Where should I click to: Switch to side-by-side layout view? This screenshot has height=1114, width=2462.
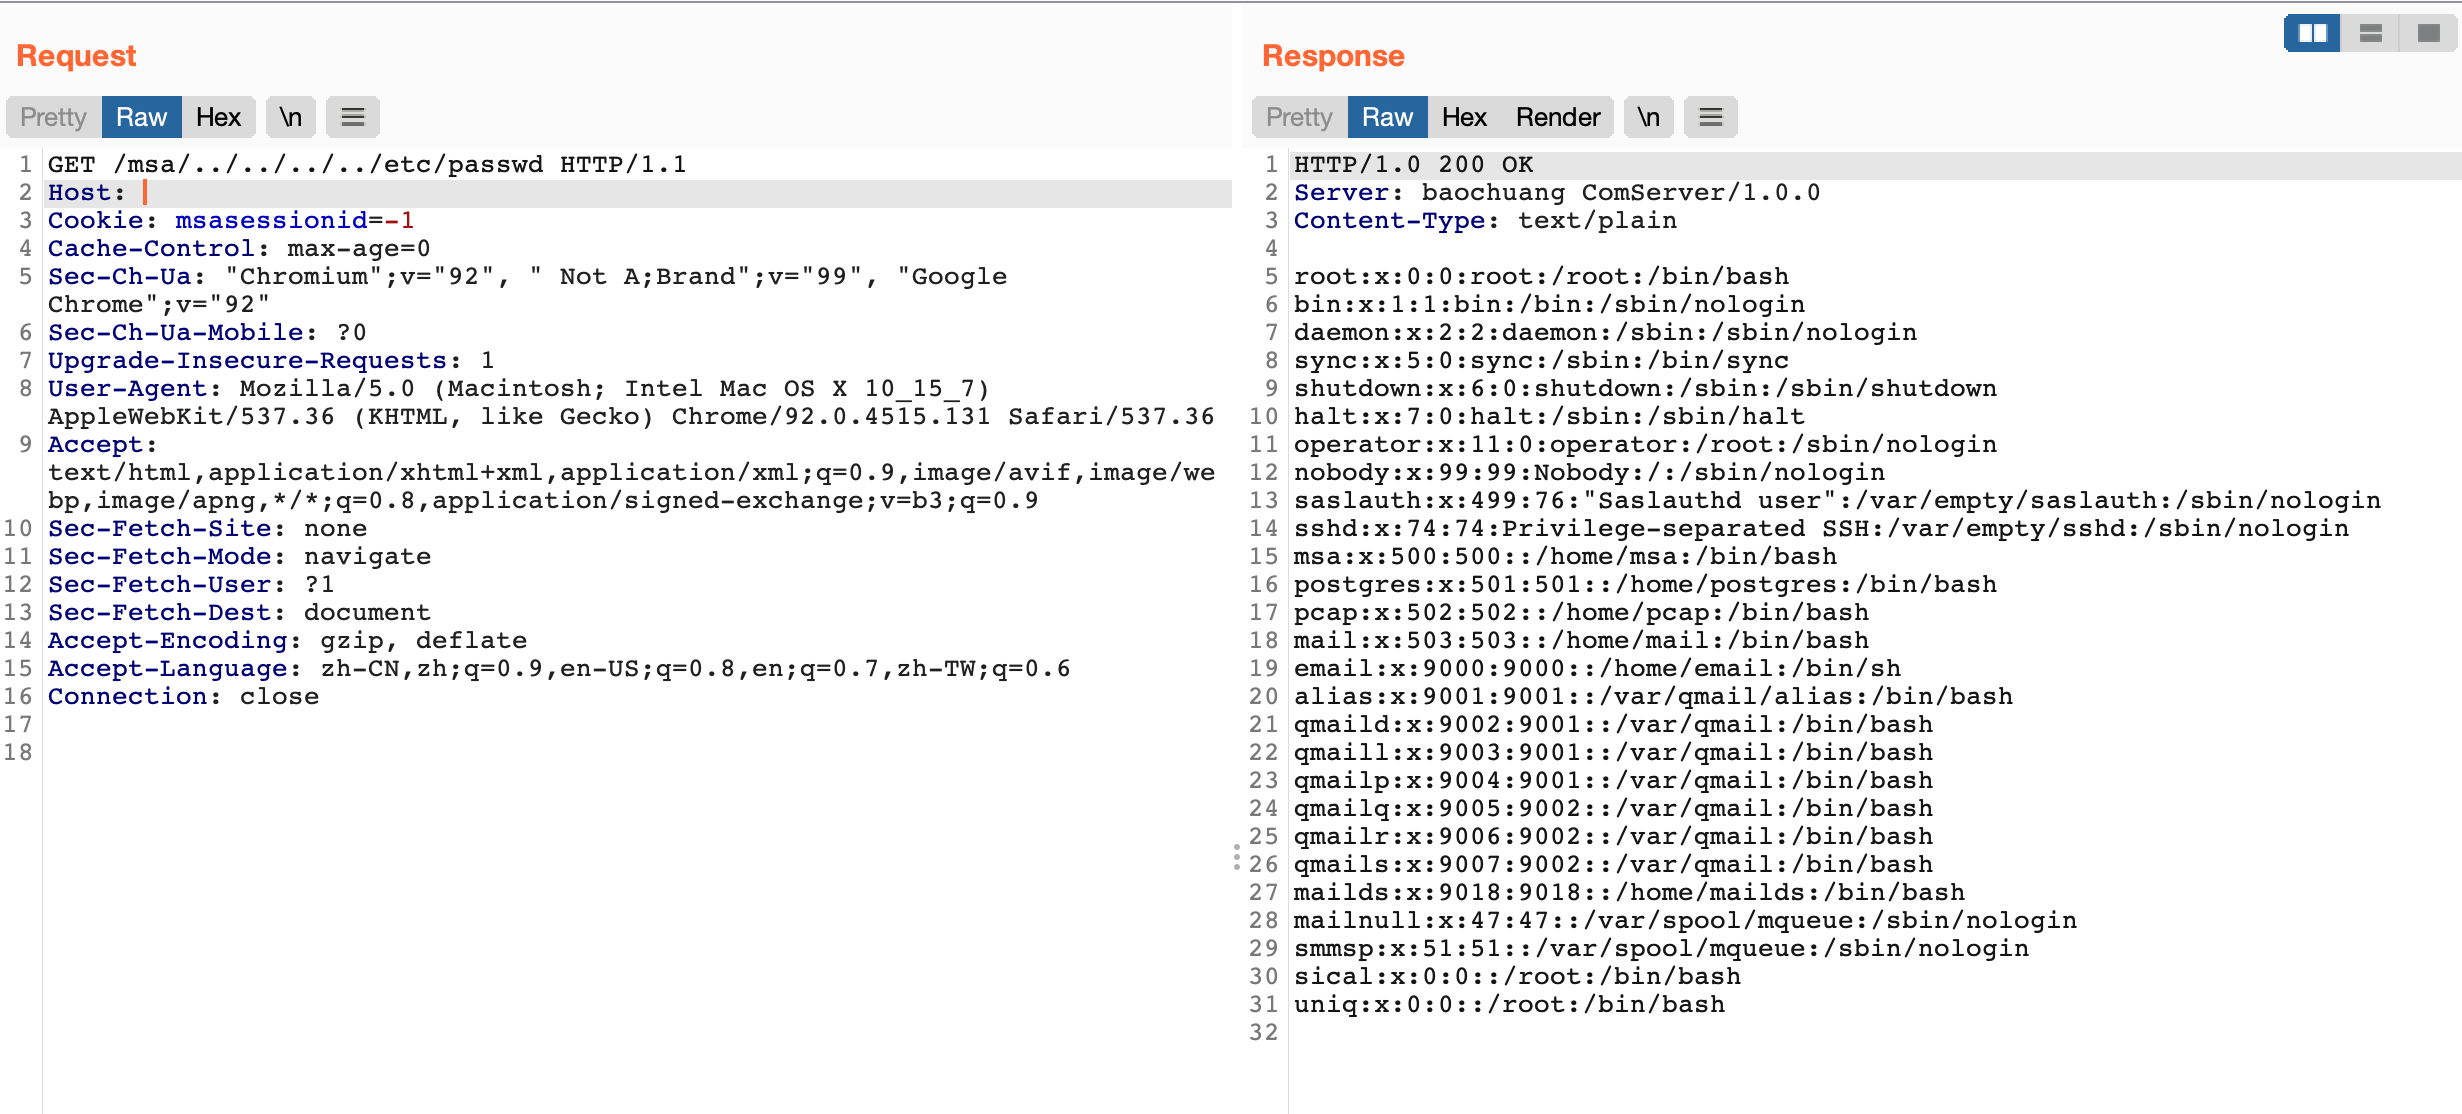click(x=2312, y=33)
